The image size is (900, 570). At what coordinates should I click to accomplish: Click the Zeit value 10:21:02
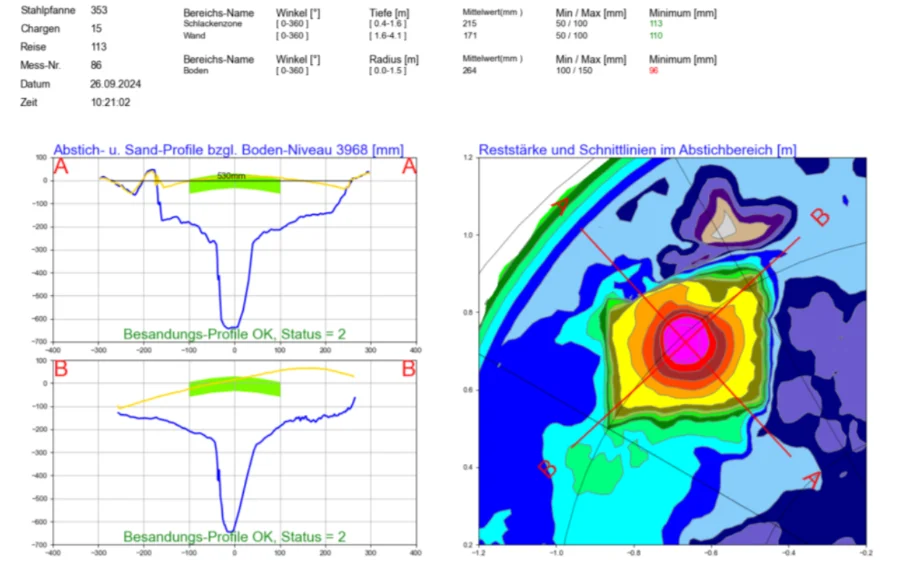pyautogui.click(x=109, y=102)
